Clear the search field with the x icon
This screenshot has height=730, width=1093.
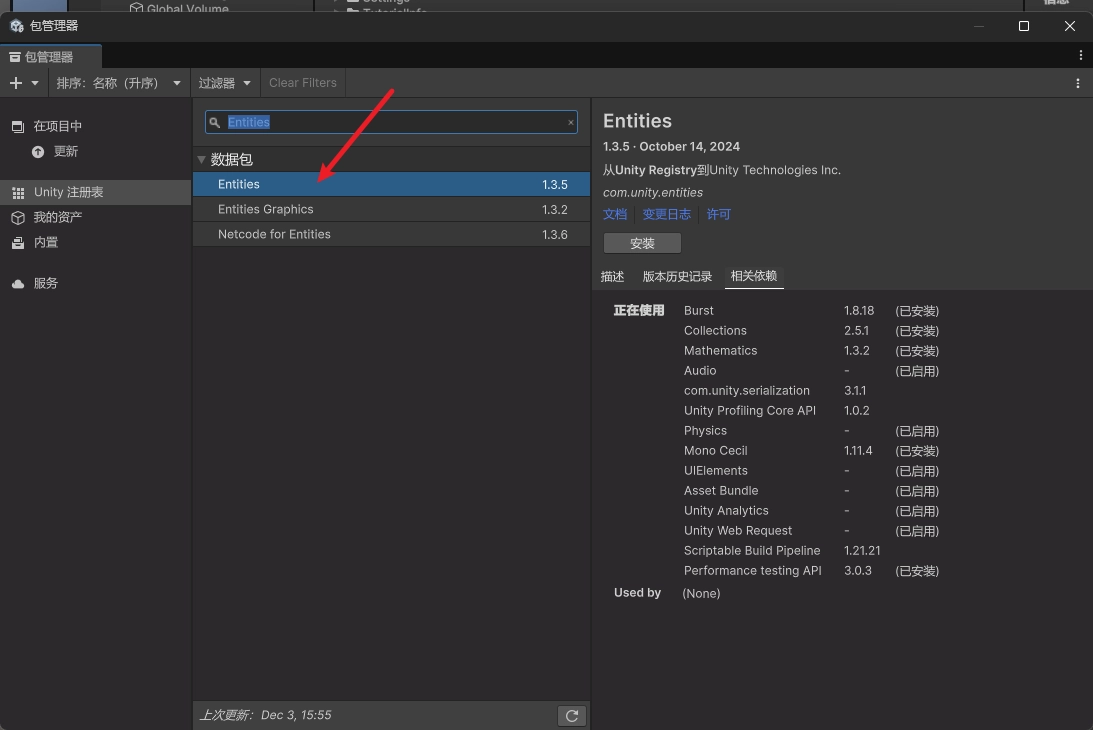[x=570, y=123]
